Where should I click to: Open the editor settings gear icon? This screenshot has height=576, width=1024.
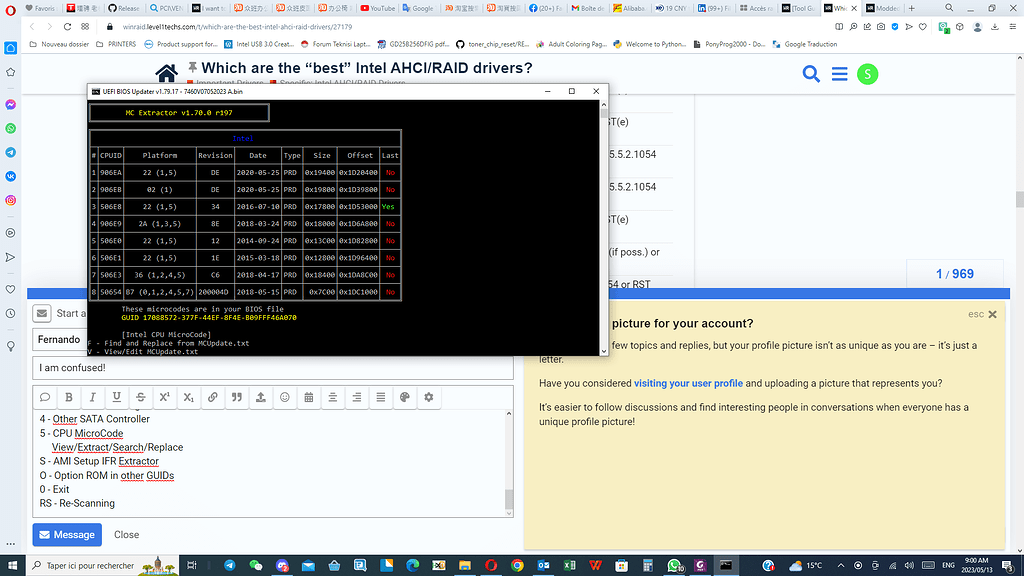[428, 399]
